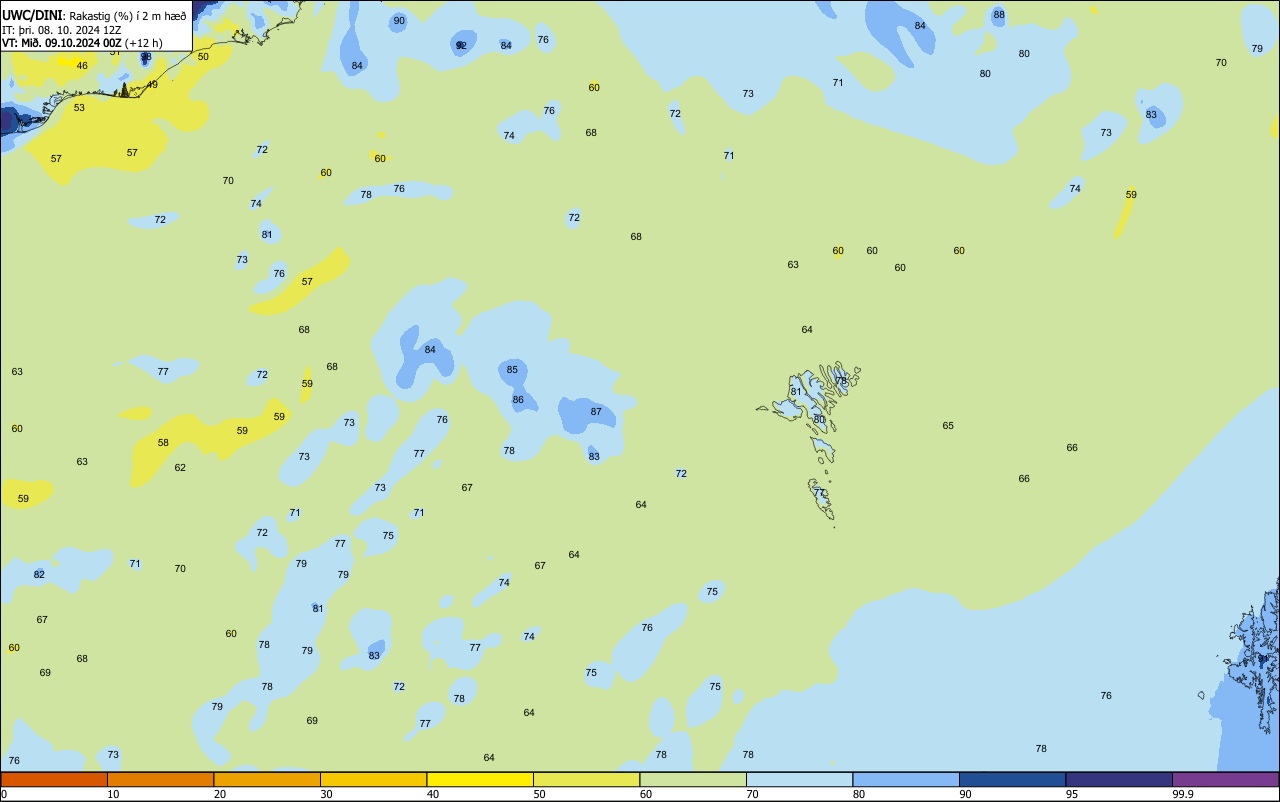This screenshot has height=802, width=1280.
Task: Click the map humidity value '82'
Action: click(x=39, y=575)
